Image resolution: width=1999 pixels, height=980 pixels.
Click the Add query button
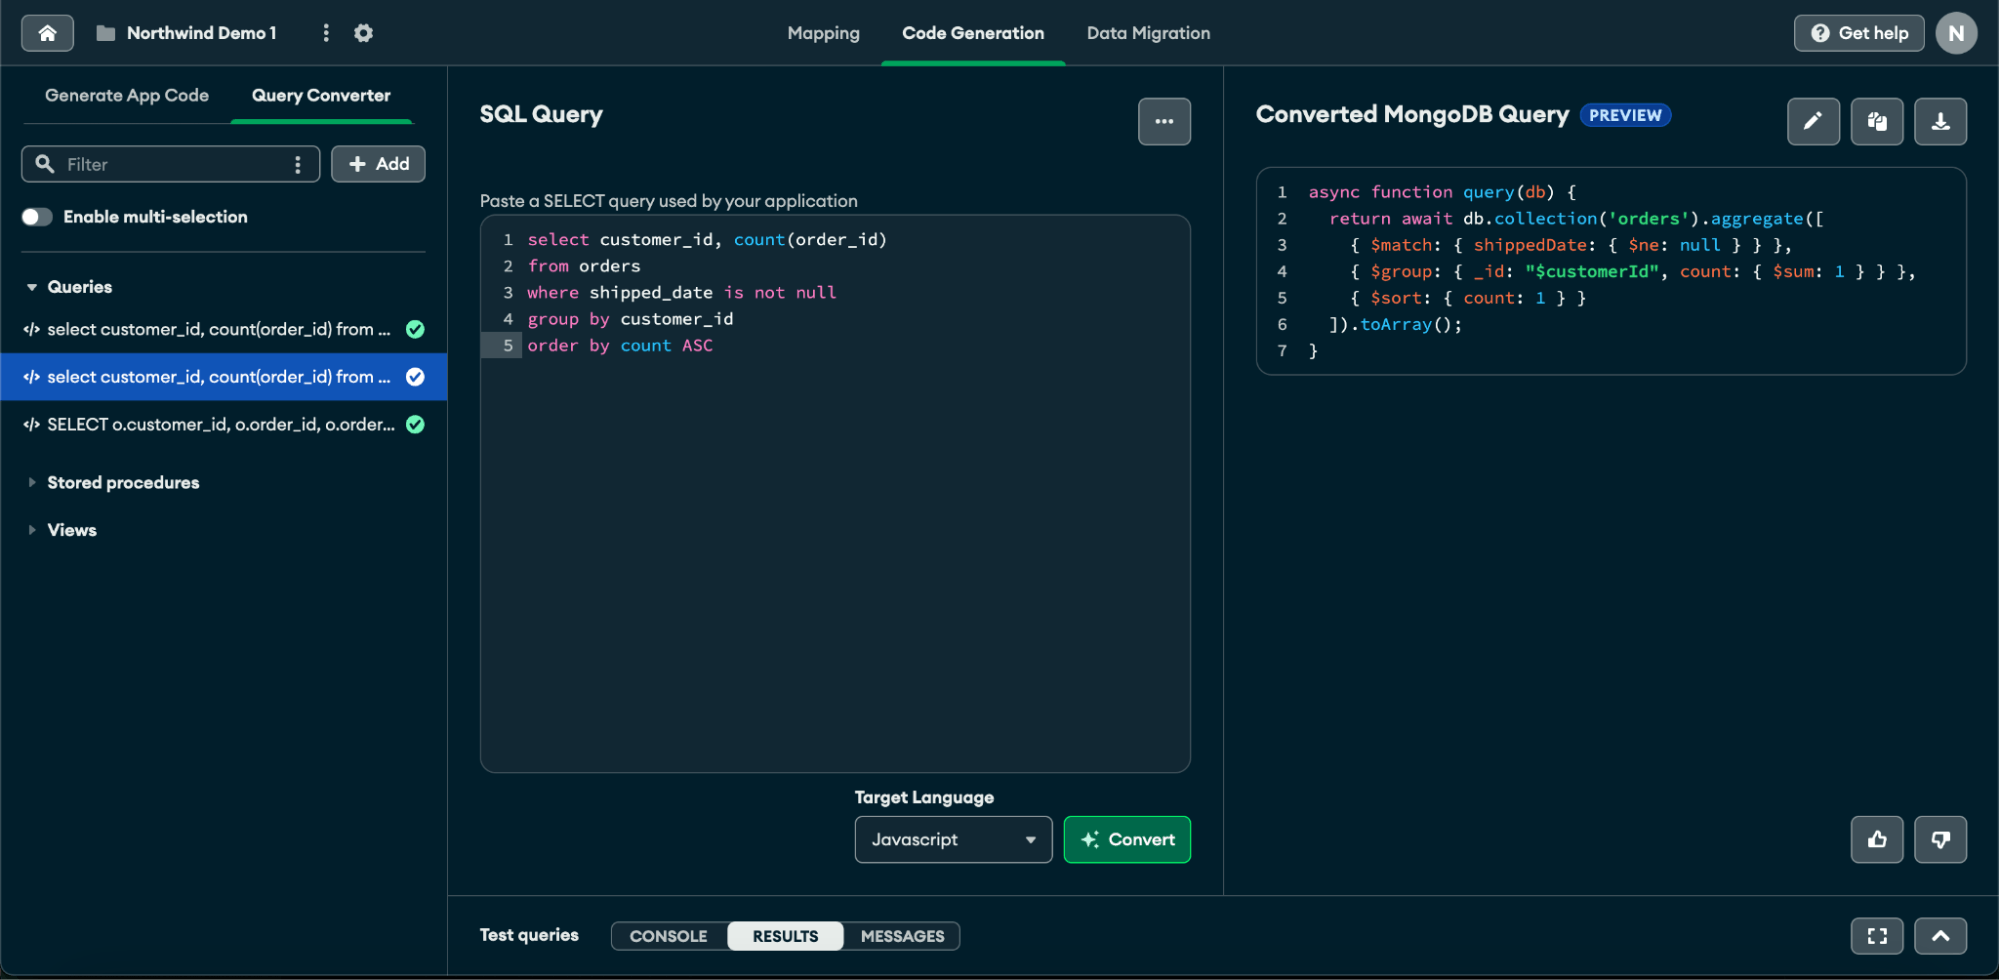pos(378,164)
